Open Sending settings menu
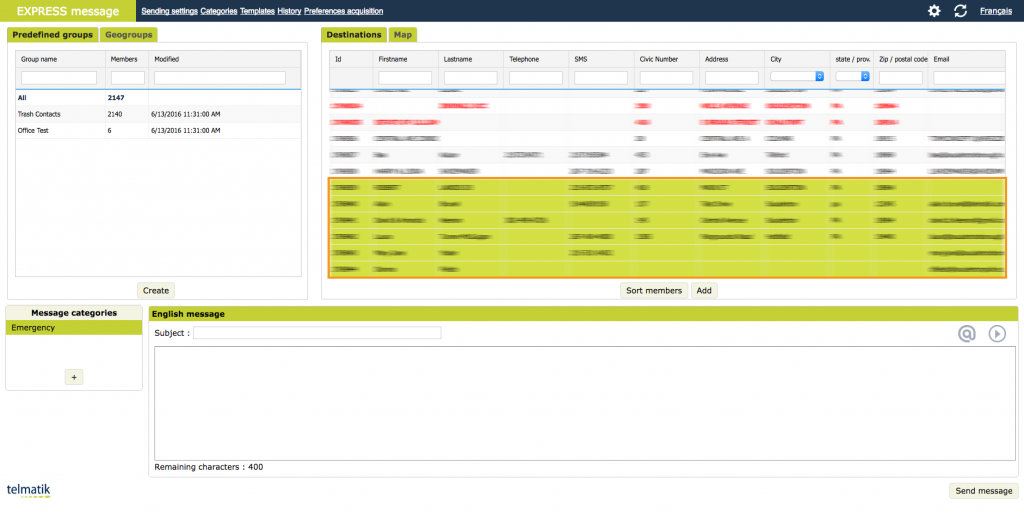 point(169,11)
